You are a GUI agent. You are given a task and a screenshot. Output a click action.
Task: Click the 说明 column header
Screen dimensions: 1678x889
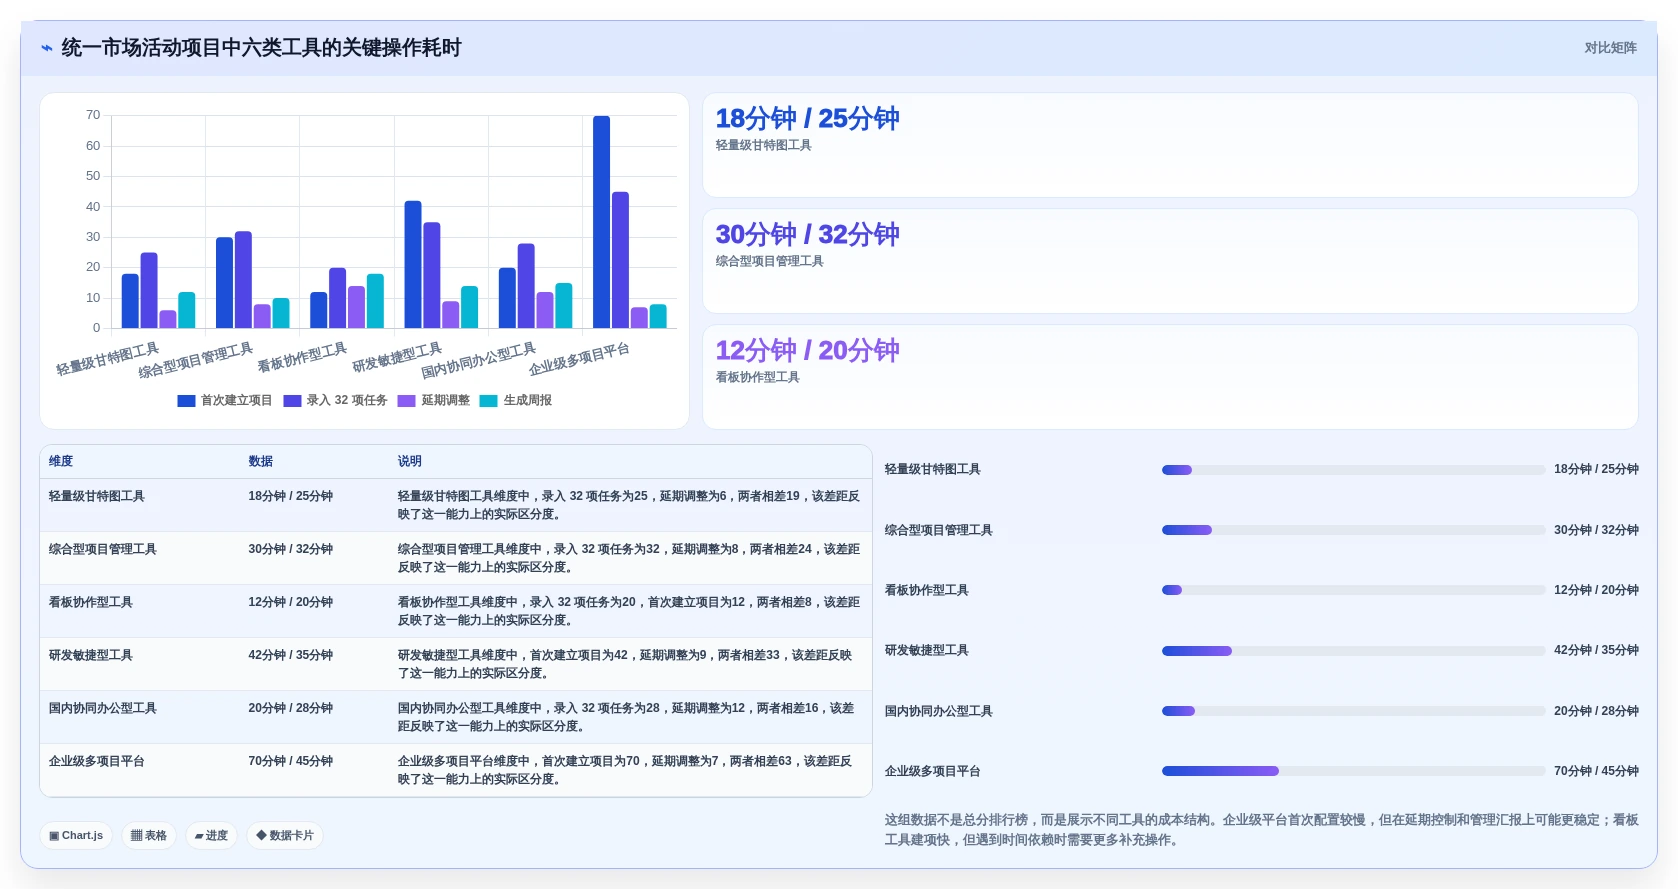[410, 461]
